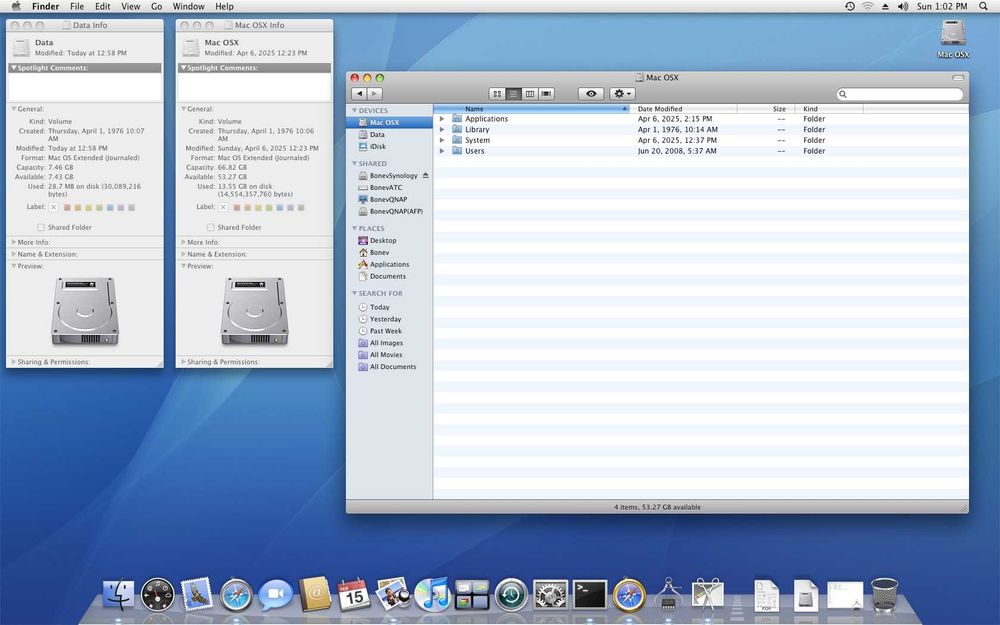Activate Spaces from the Dock
1000x625 pixels.
472,594
